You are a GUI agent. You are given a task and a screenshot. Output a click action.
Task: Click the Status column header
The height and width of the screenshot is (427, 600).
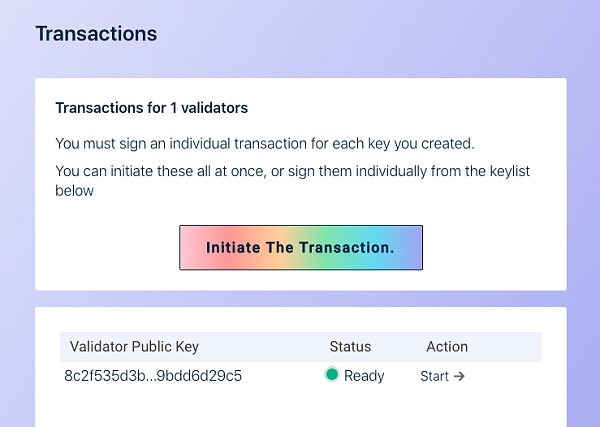click(x=350, y=347)
